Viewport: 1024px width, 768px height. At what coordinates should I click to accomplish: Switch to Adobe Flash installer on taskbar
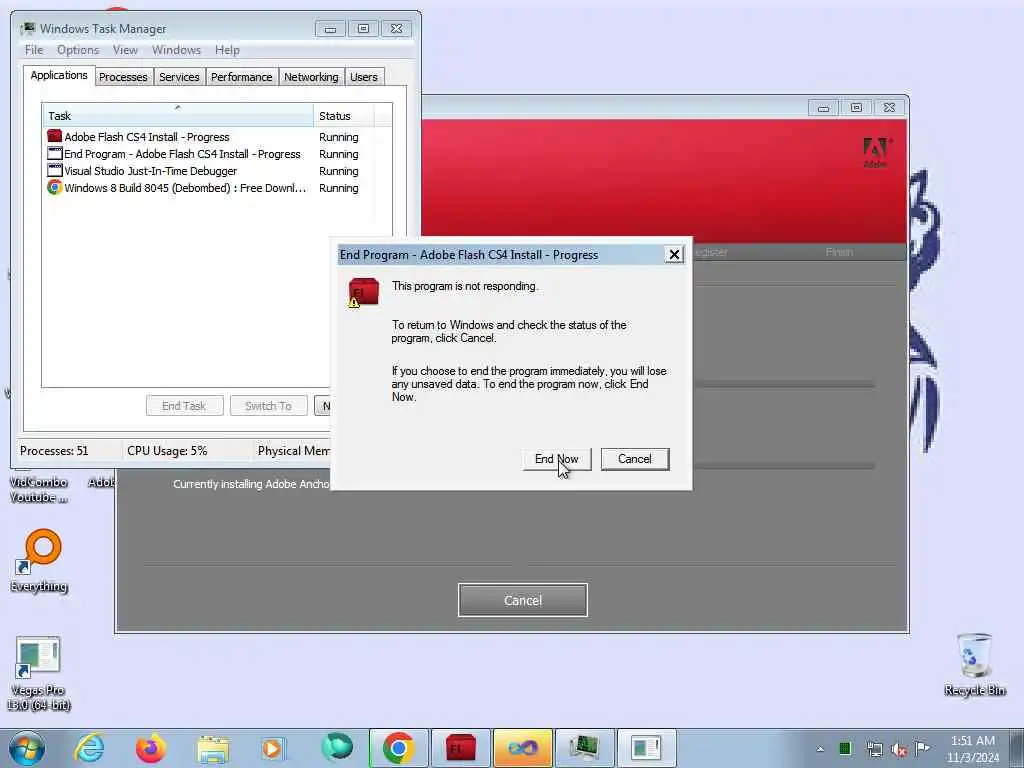pyautogui.click(x=460, y=748)
